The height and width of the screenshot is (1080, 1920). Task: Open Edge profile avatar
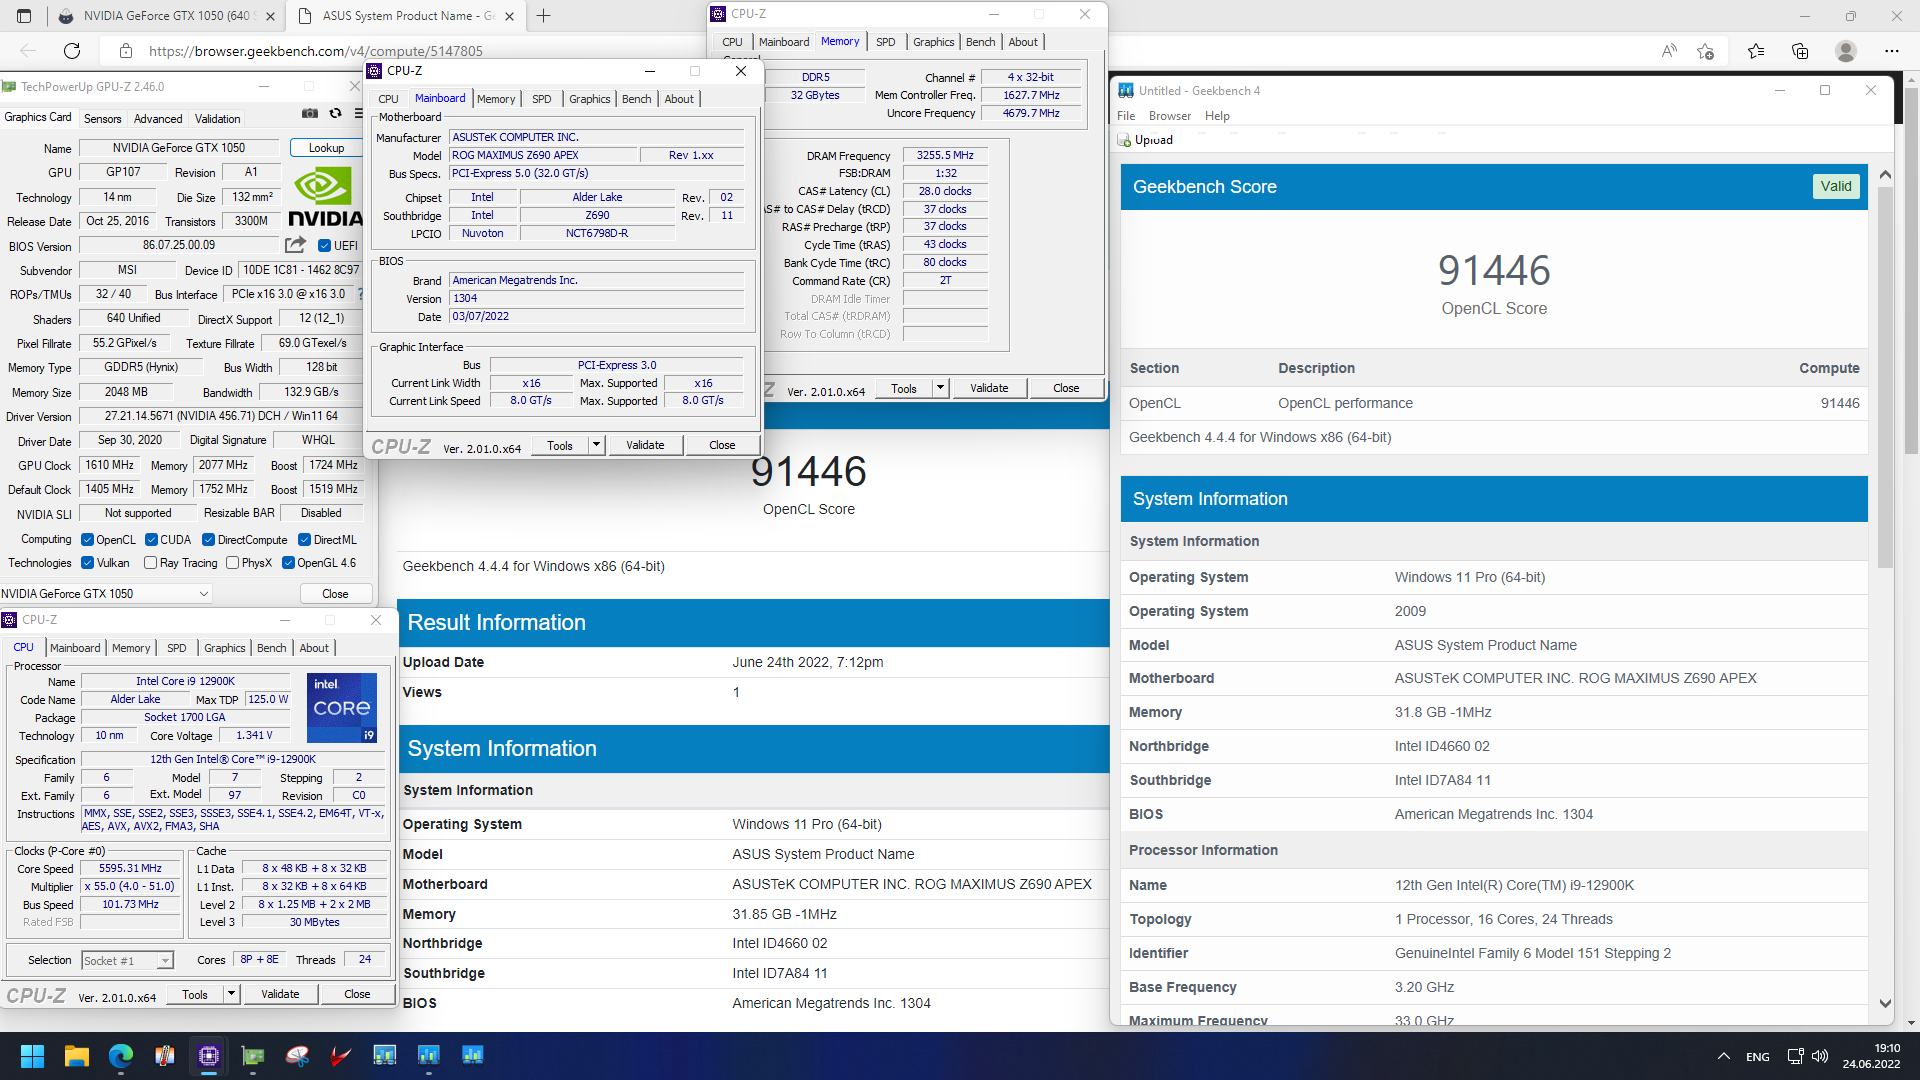(1846, 51)
